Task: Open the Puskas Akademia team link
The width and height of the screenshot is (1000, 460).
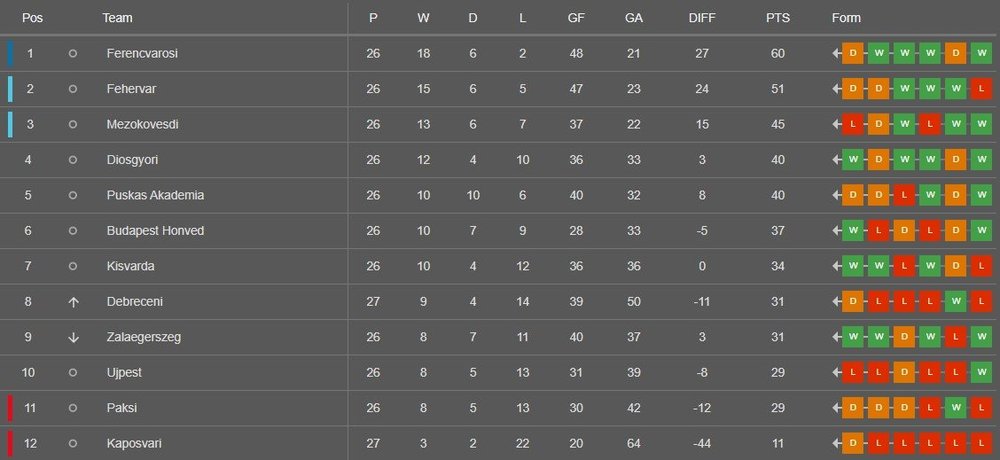Action: click(156, 195)
